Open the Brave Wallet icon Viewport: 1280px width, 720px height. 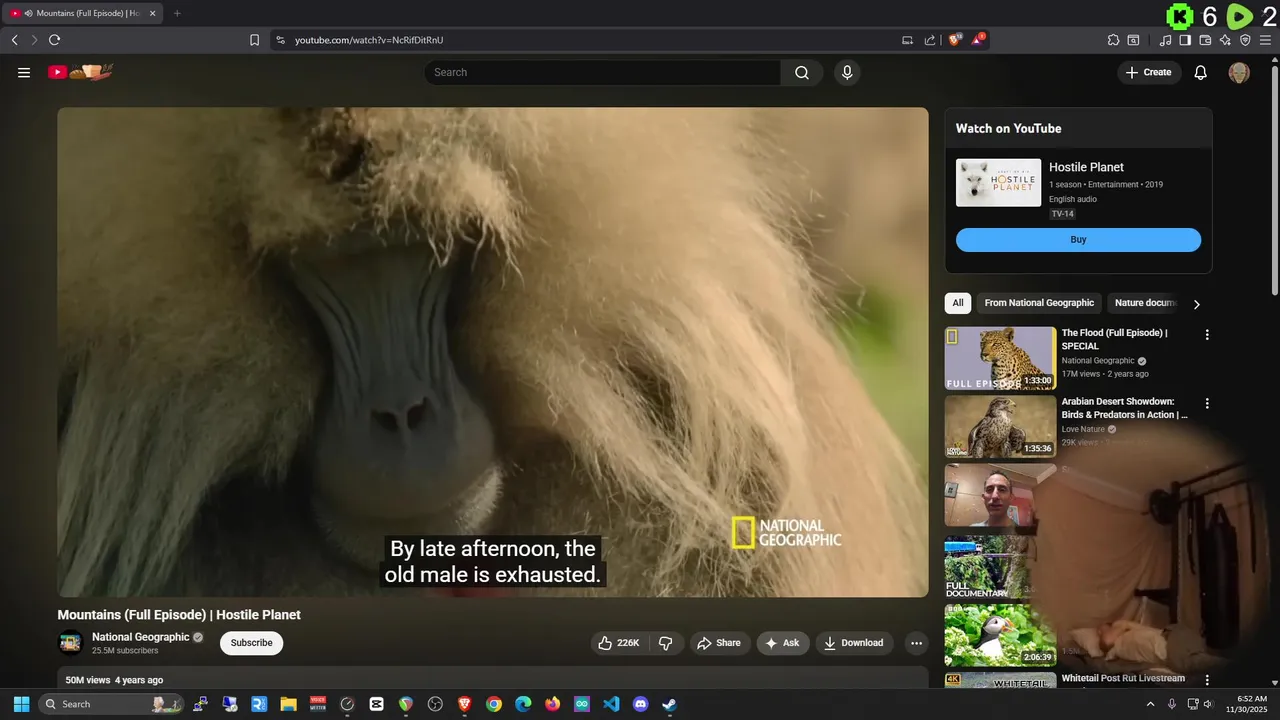point(1205,40)
